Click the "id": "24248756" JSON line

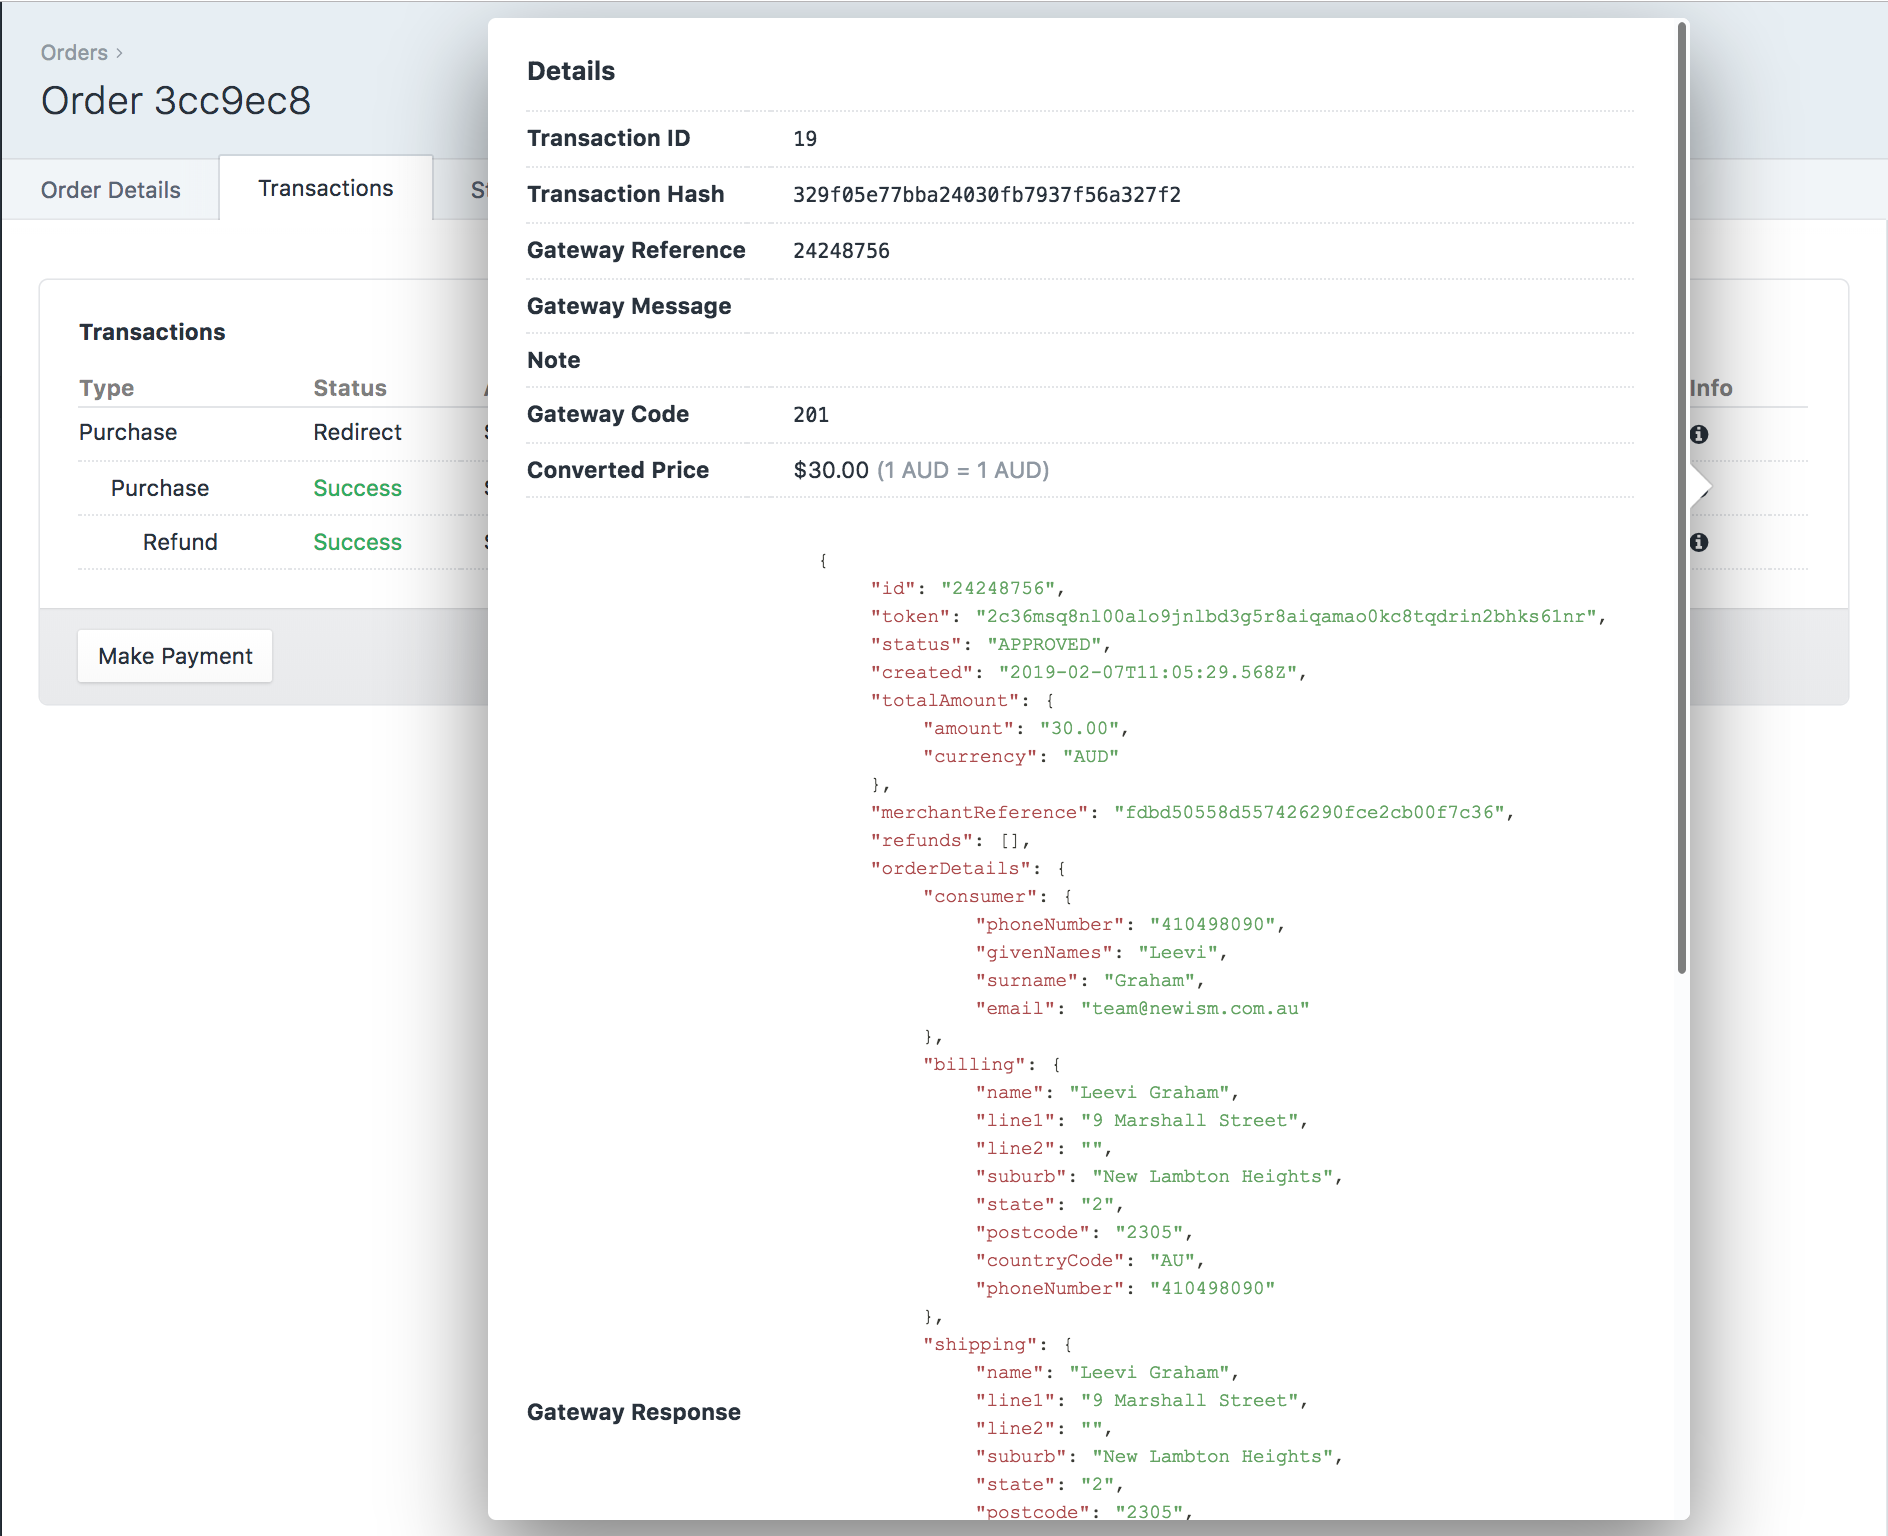967,588
